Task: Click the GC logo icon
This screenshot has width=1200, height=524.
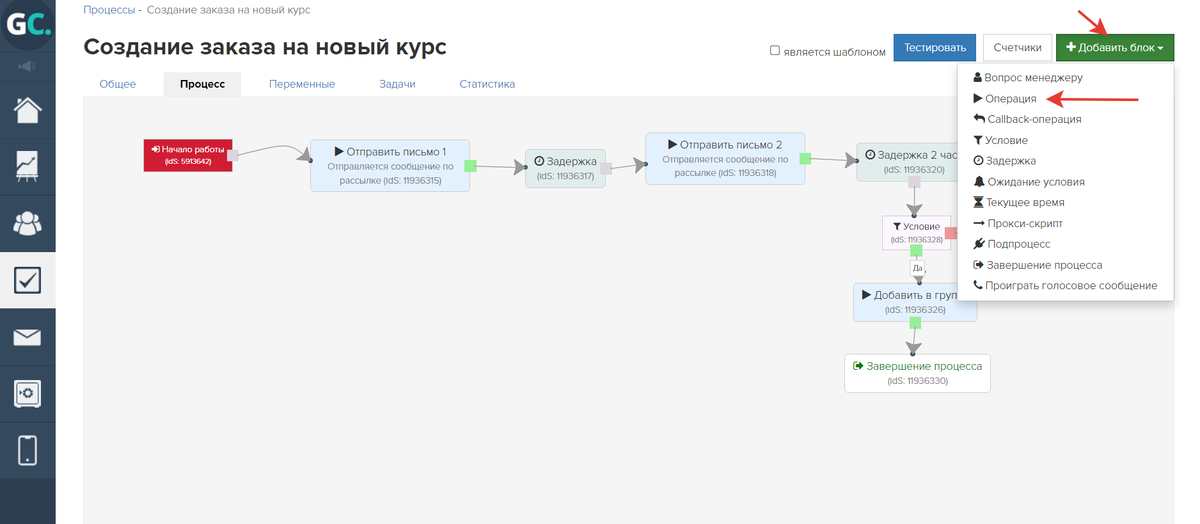Action: pos(27,25)
